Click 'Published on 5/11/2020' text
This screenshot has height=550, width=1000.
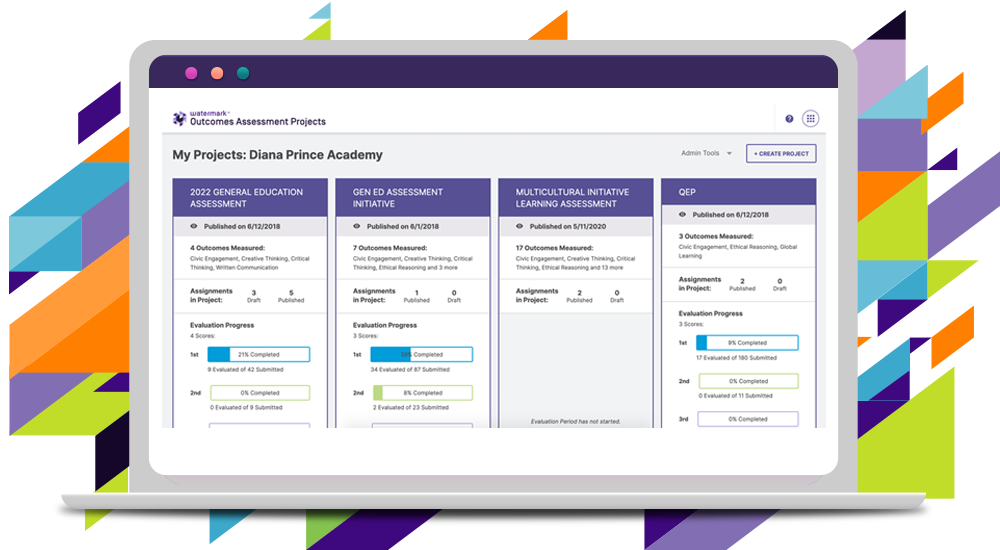pyautogui.click(x=568, y=227)
